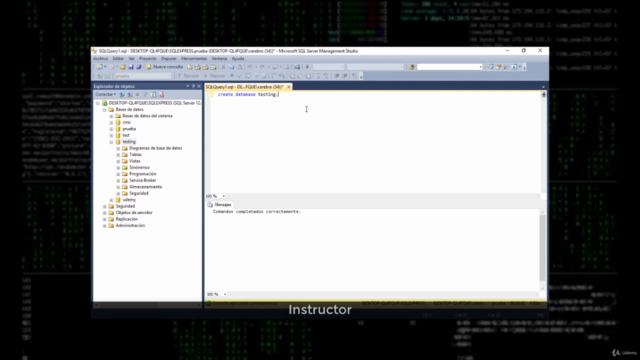Viewport: 640px width, 360px height.
Task: Open the Conectar dropdown in Object Explorer
Action: click(x=105, y=94)
